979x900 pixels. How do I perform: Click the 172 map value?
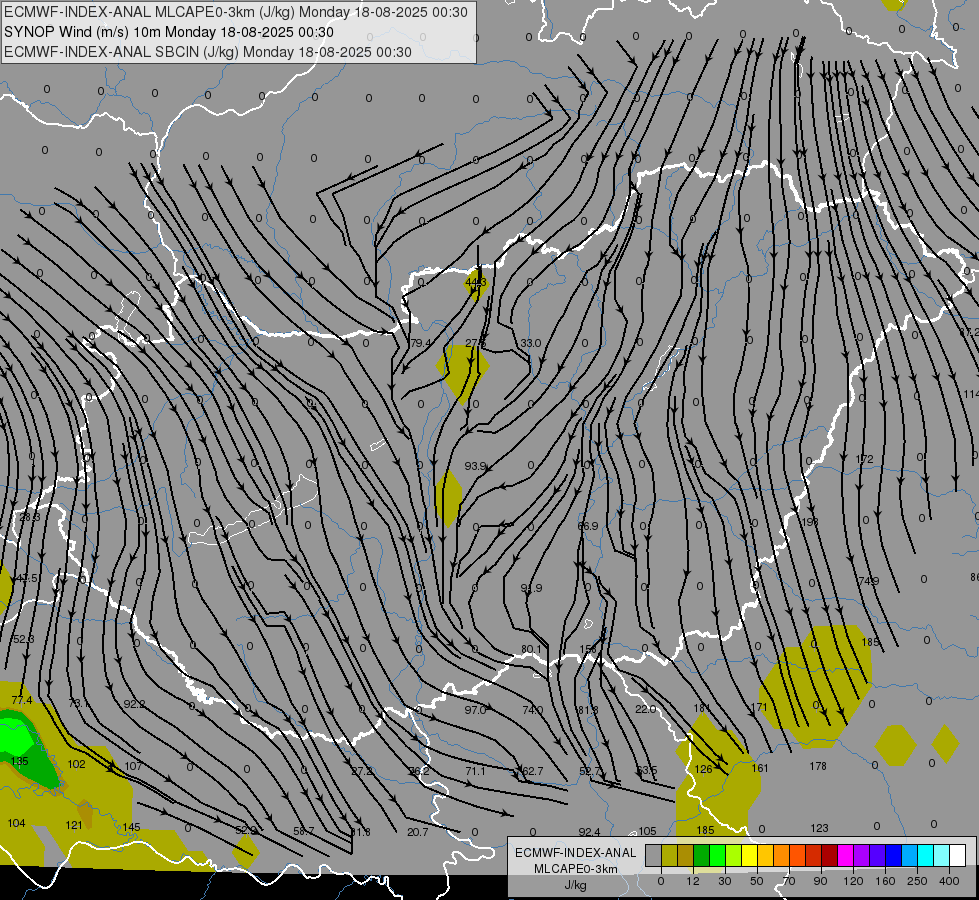point(864,459)
